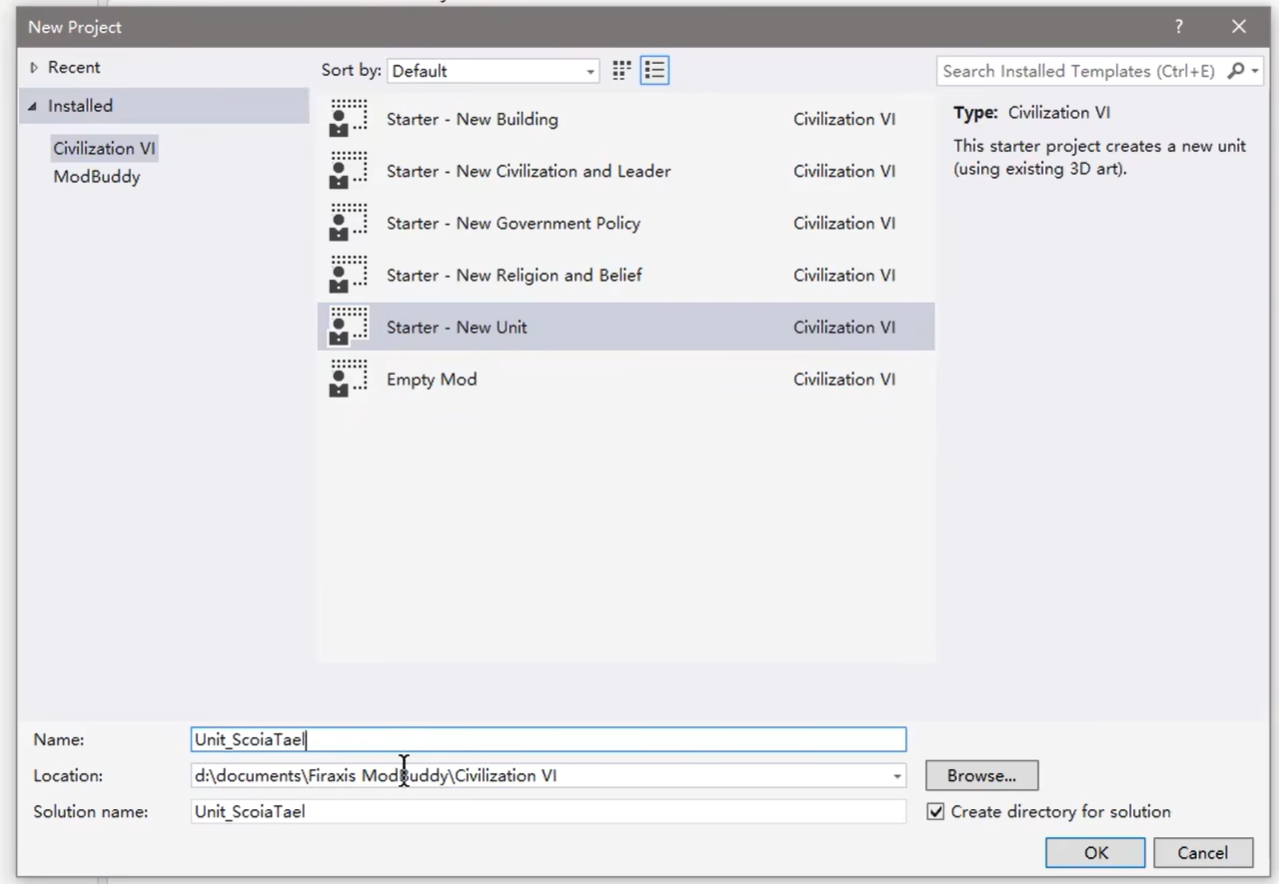Click the Starter - New Building template icon

348,119
